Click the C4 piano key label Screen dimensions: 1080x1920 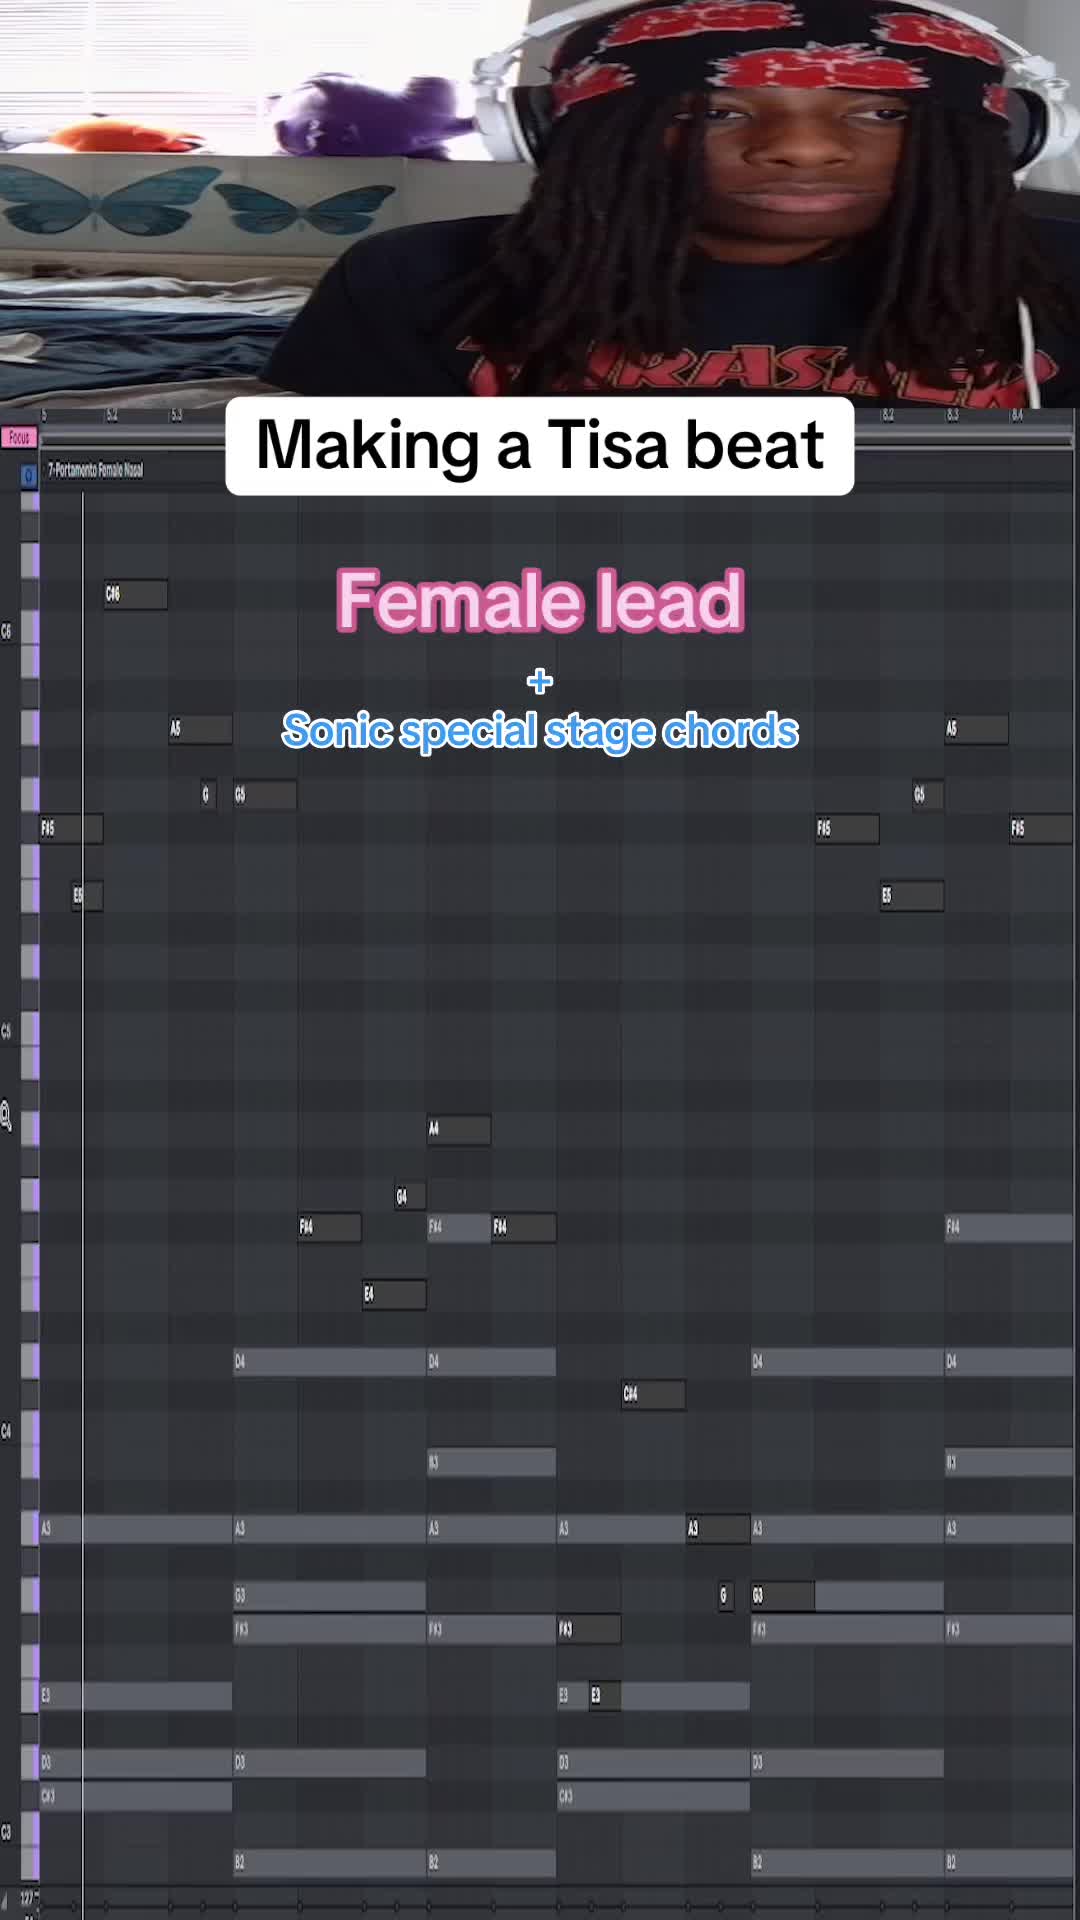(6, 1431)
